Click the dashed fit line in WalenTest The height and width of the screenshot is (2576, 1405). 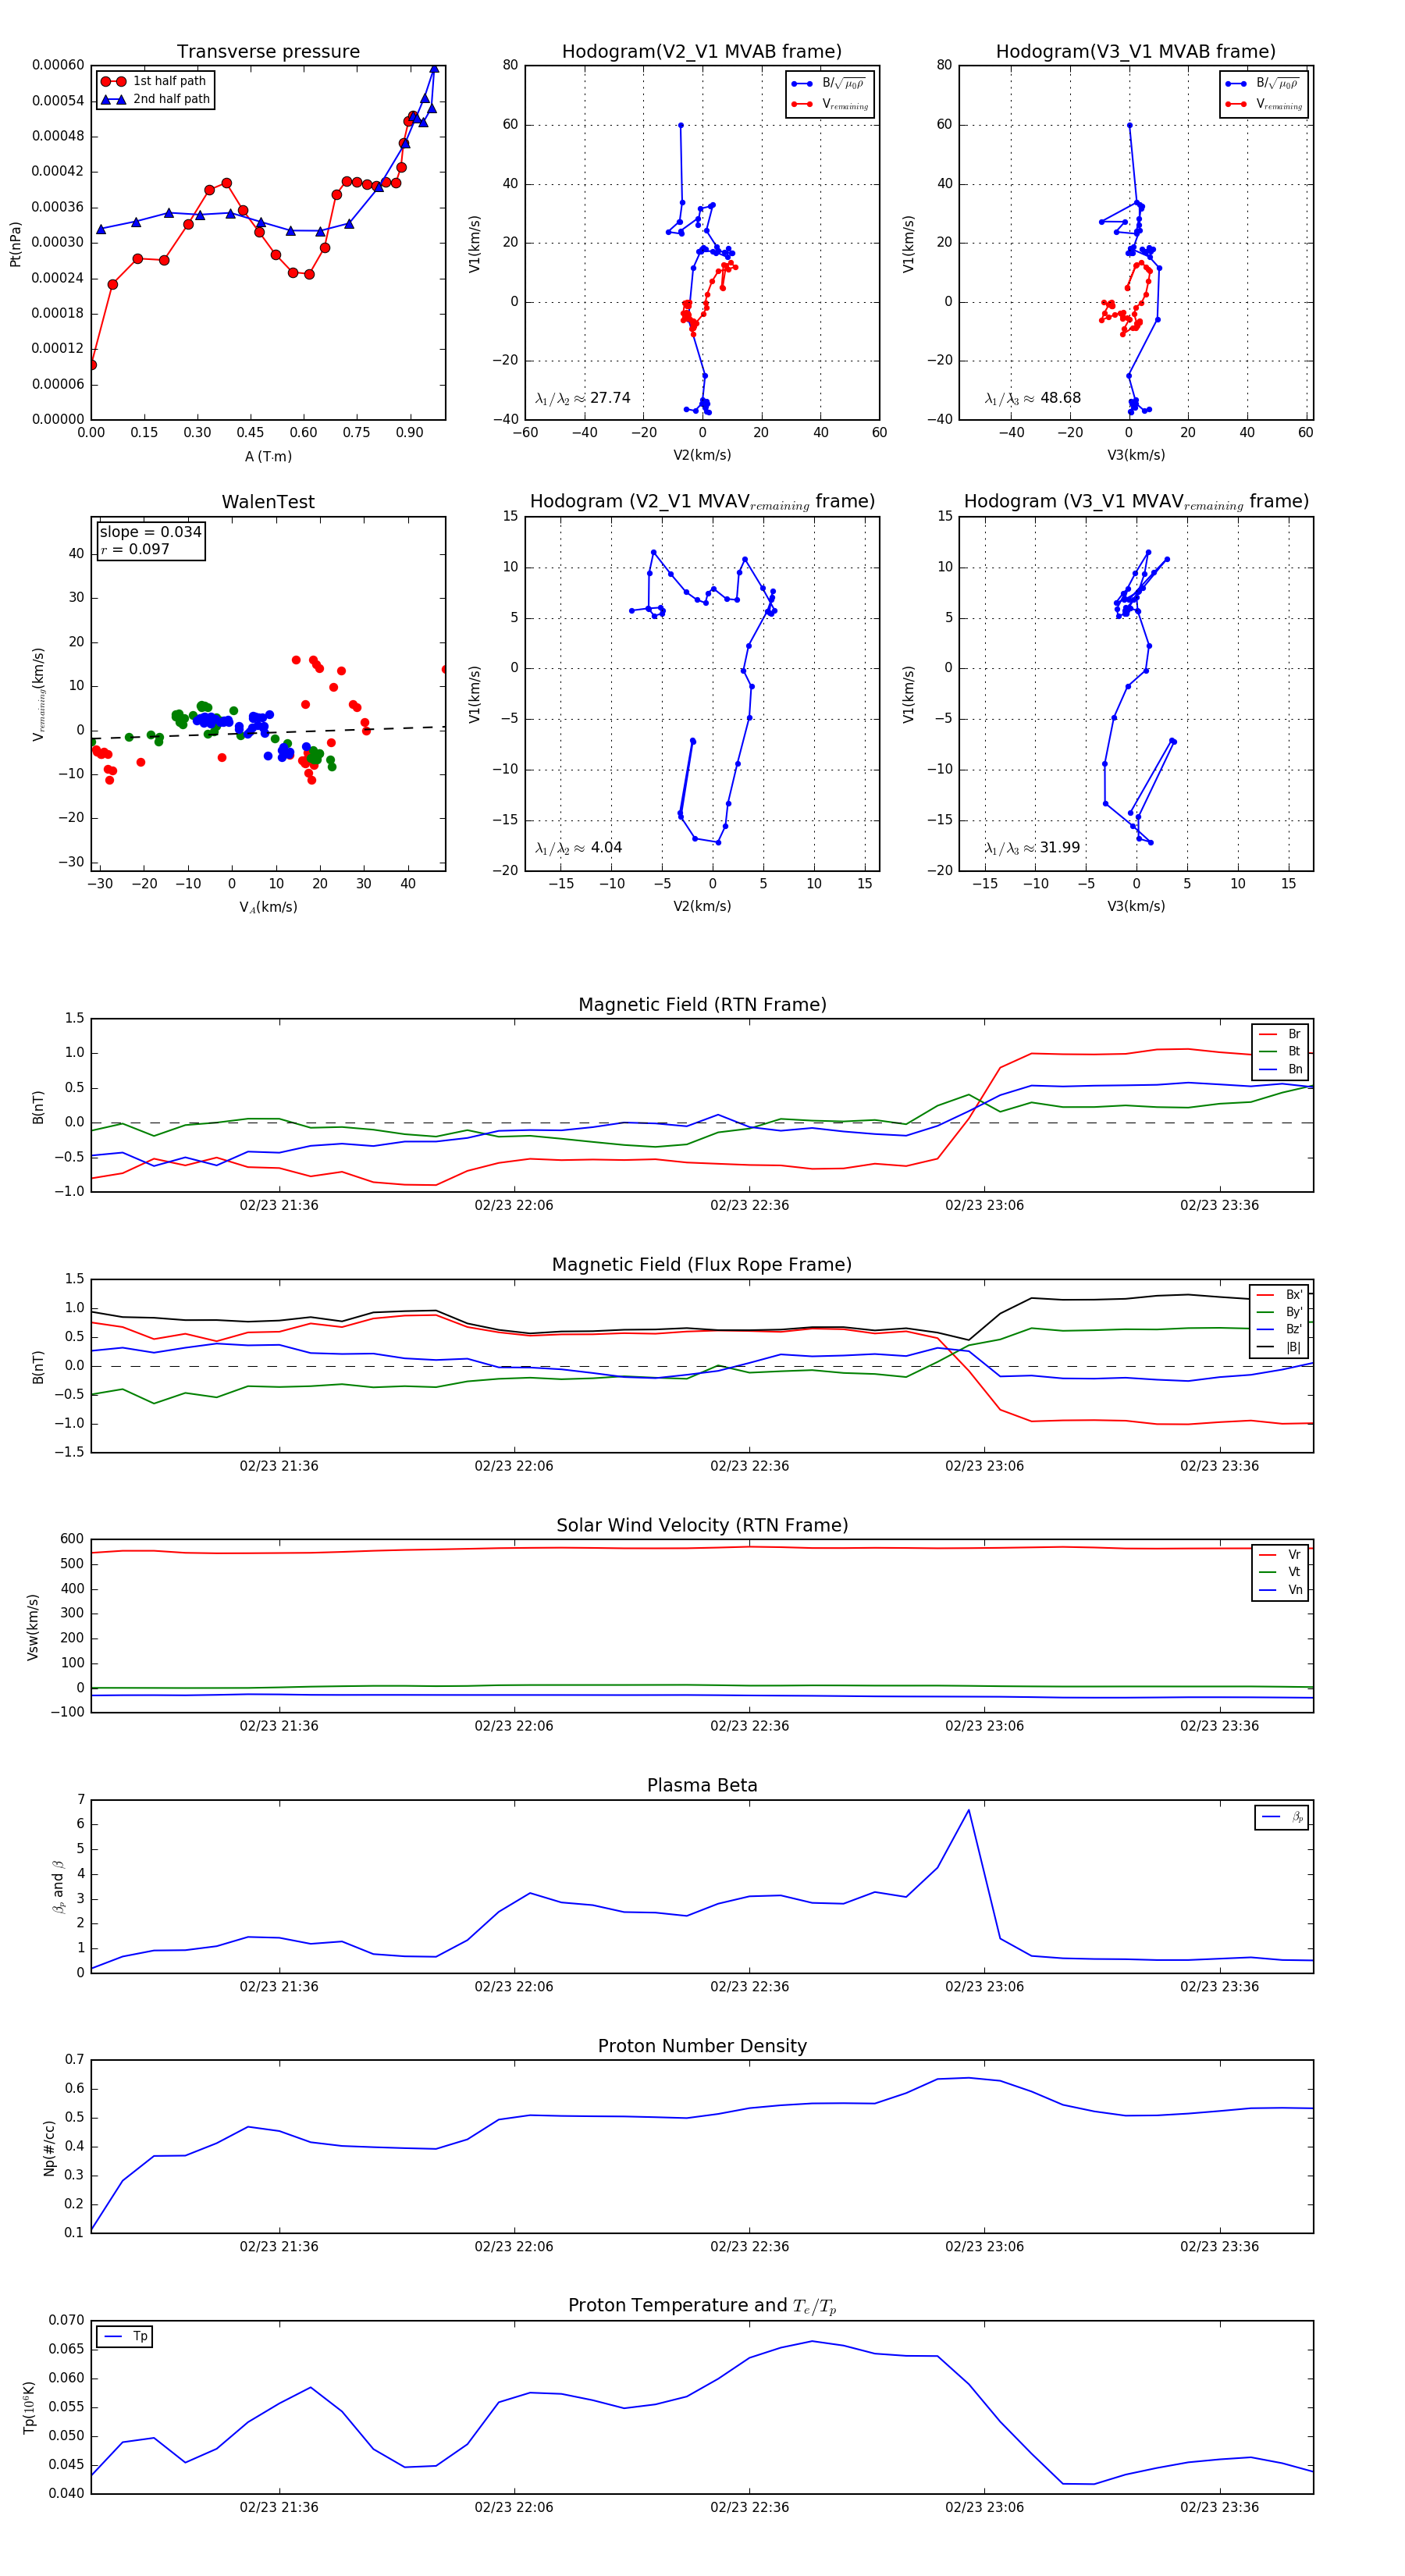(x=268, y=733)
